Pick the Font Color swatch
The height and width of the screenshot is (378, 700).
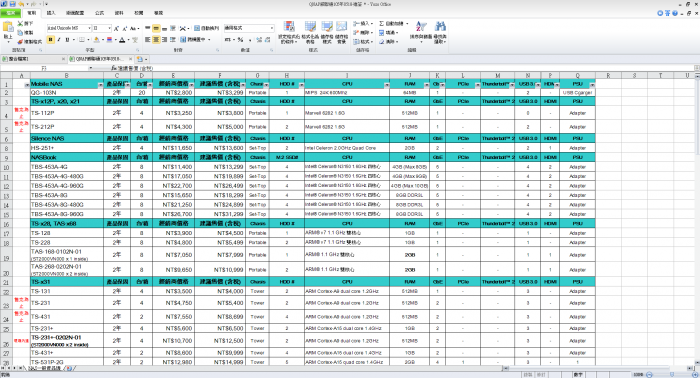coord(122,40)
